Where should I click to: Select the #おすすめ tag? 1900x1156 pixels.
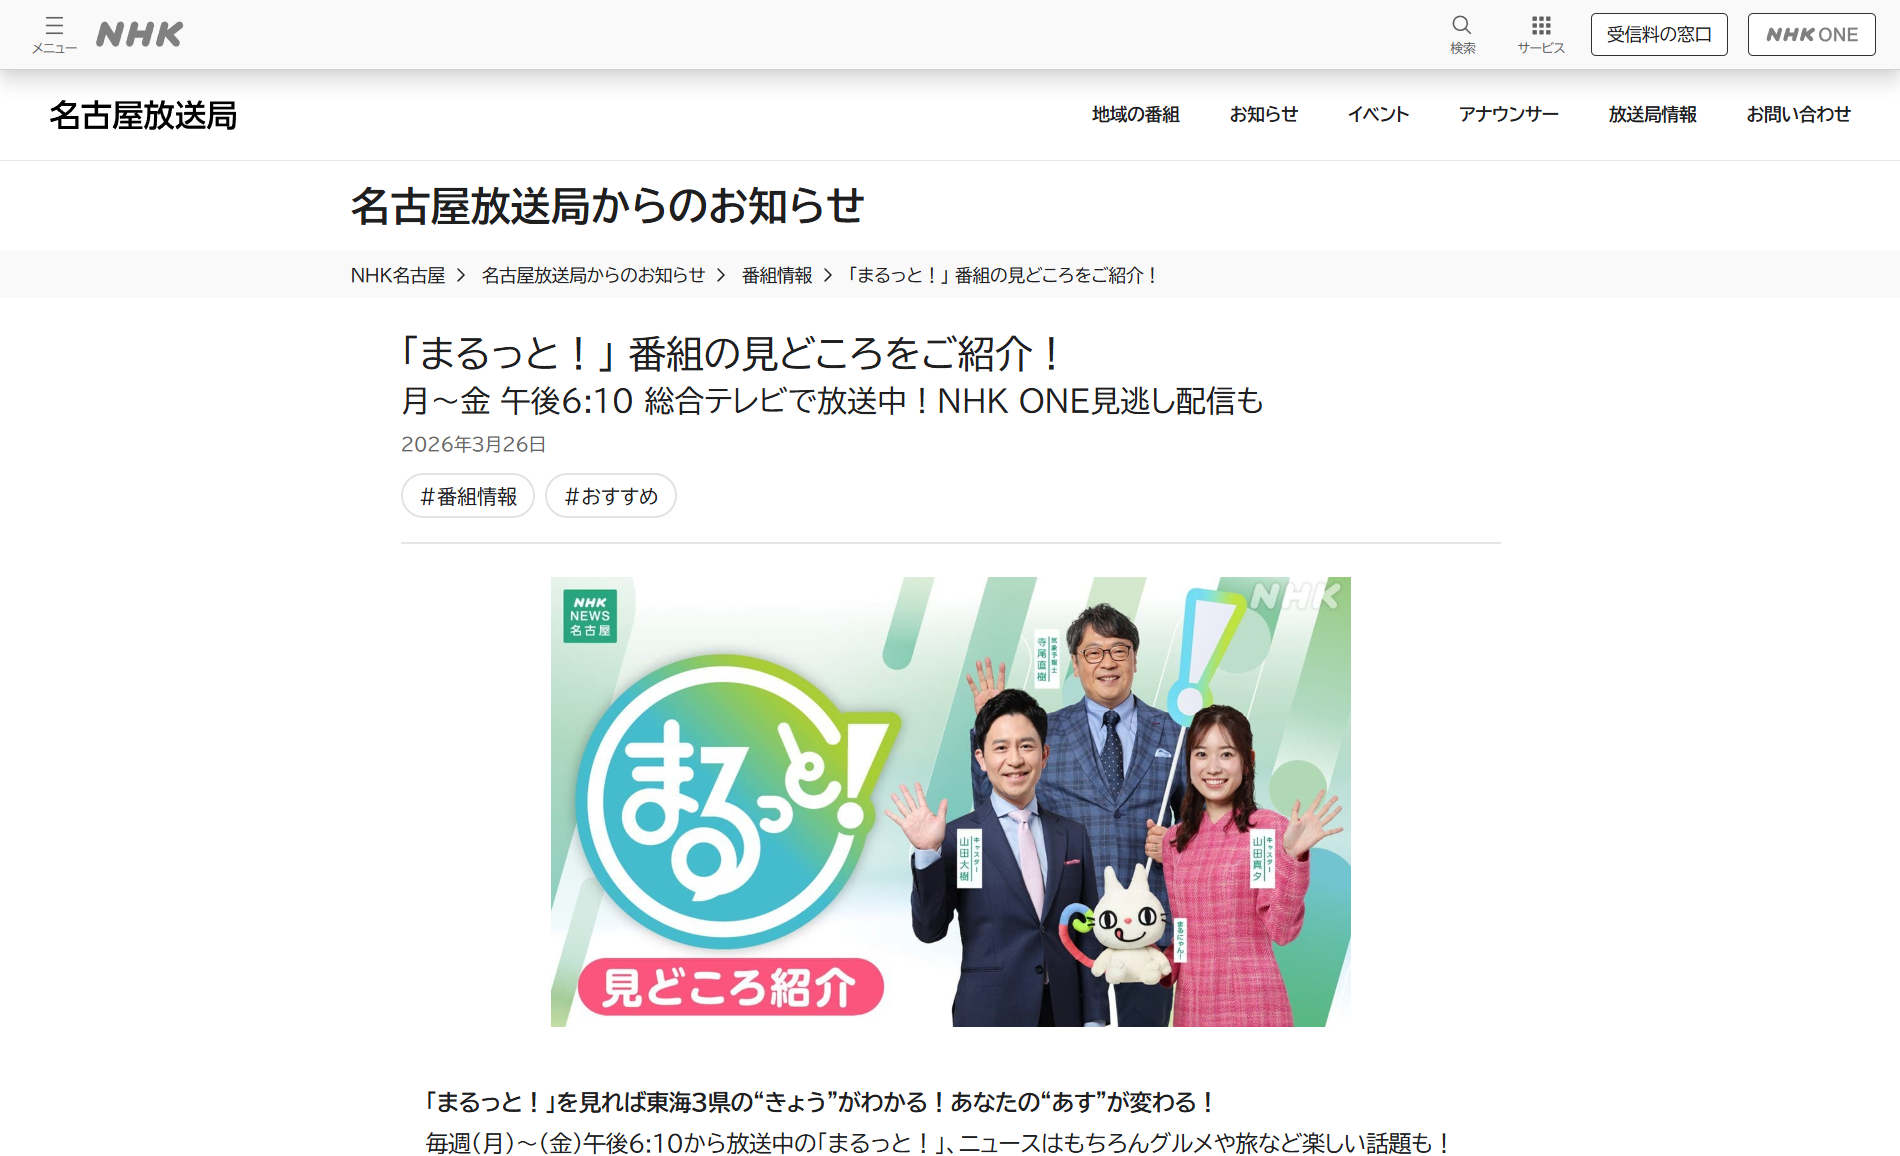click(x=611, y=496)
